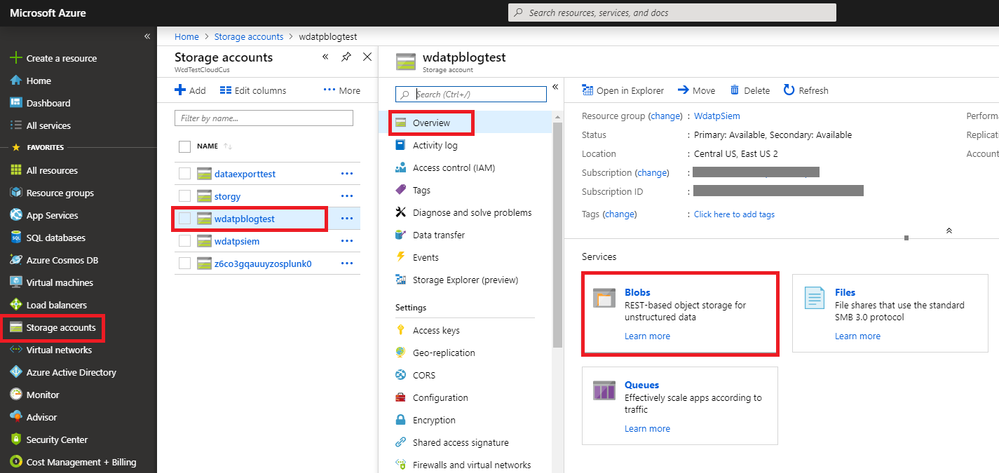
Task: Click the Virtual networks icon
Action: coord(17,350)
